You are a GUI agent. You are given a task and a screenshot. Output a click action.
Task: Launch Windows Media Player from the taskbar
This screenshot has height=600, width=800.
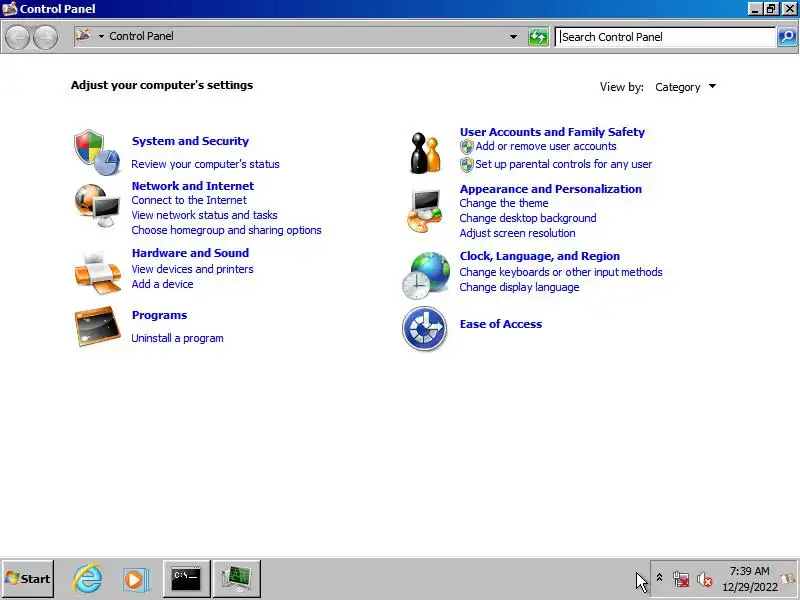136,579
